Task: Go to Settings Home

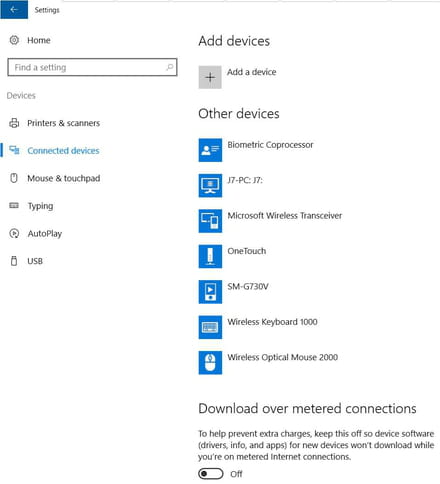Action: [39, 40]
